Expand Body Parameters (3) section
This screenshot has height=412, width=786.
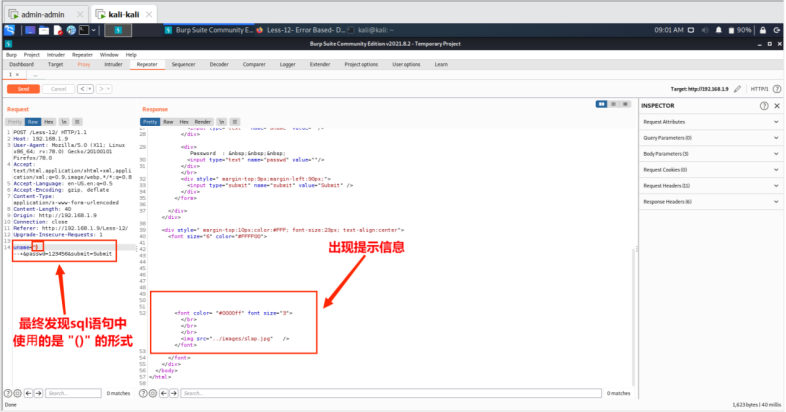tap(711, 154)
